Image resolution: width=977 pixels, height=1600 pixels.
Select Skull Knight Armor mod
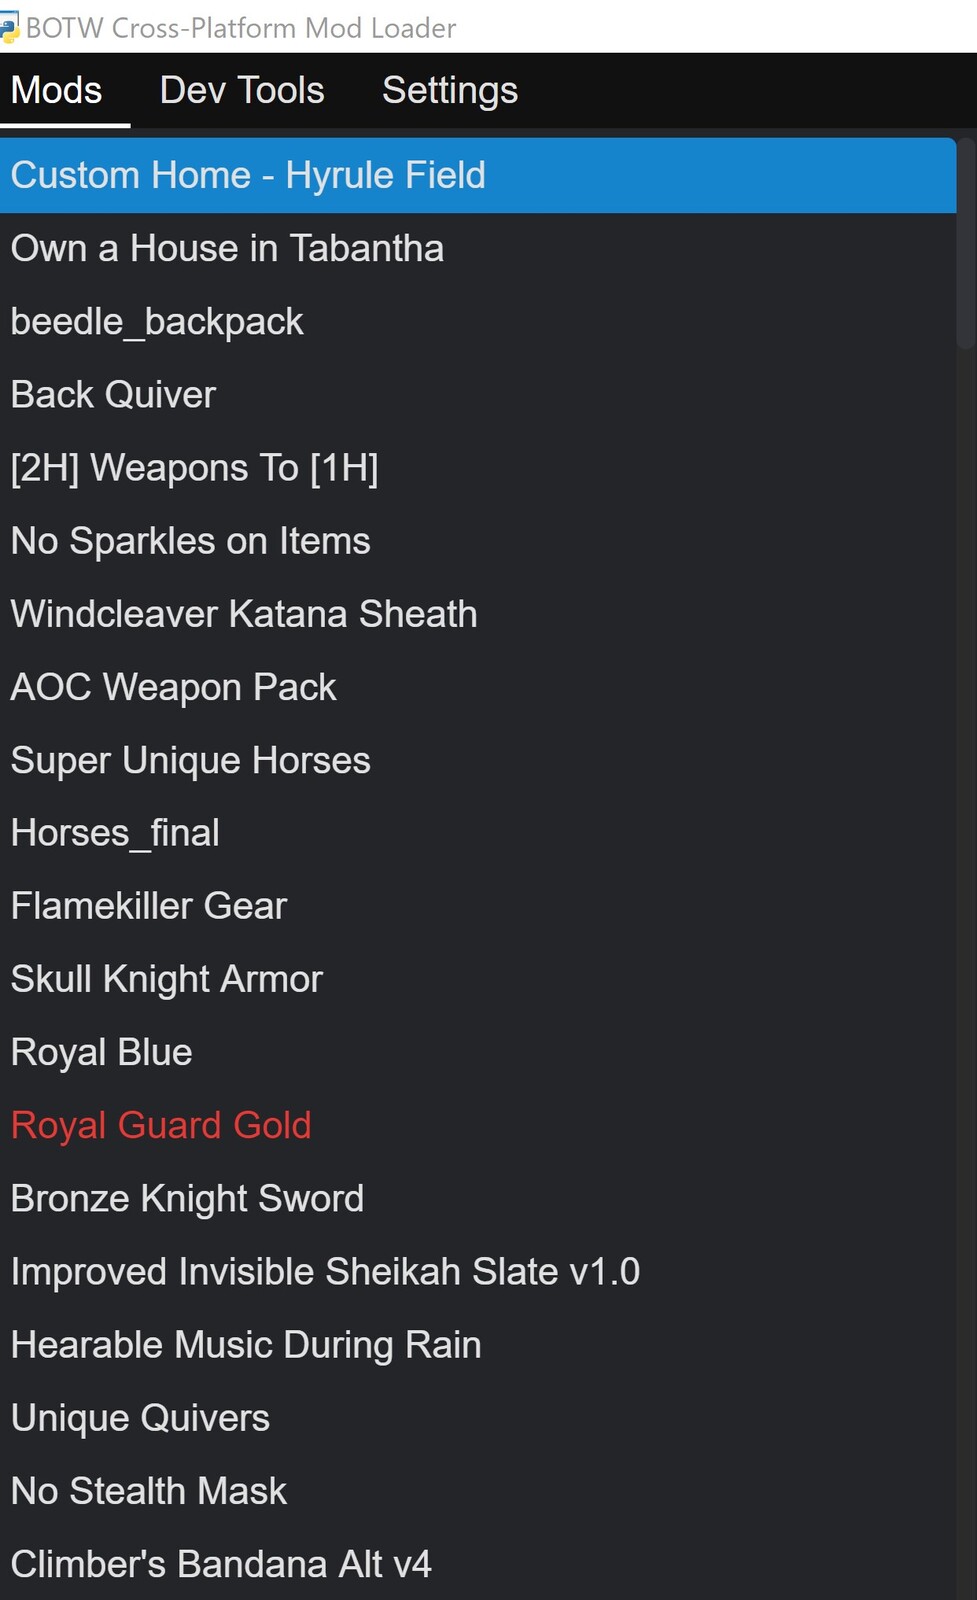(478, 979)
